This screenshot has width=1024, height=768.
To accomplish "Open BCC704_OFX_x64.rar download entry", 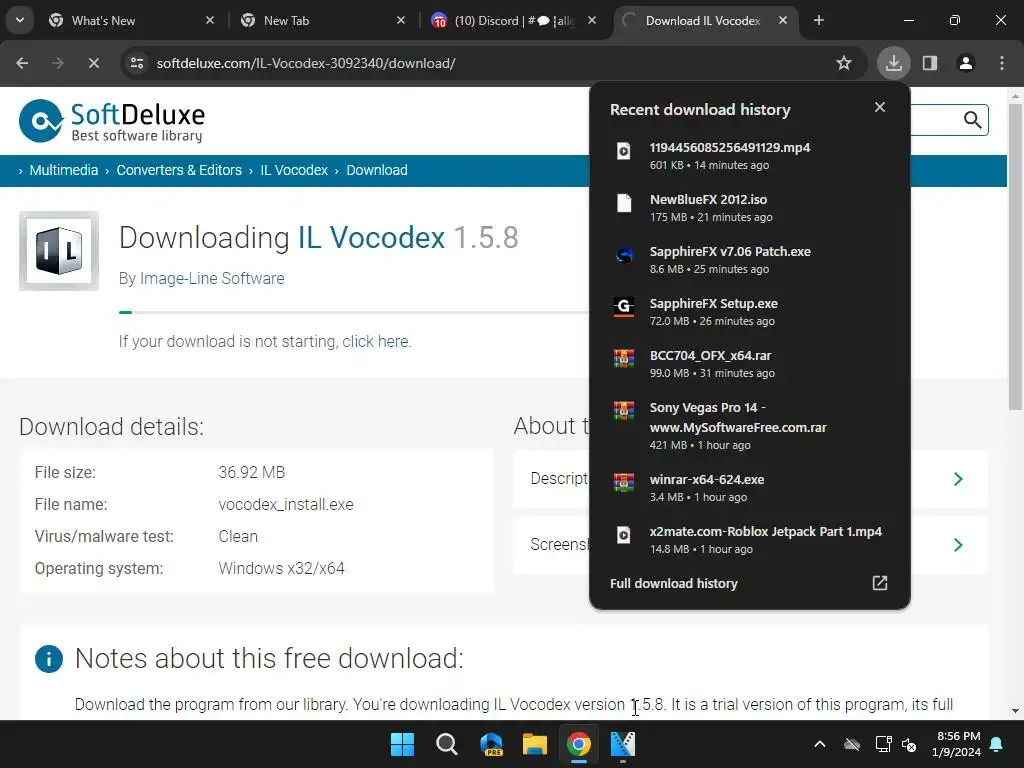I will click(x=750, y=364).
